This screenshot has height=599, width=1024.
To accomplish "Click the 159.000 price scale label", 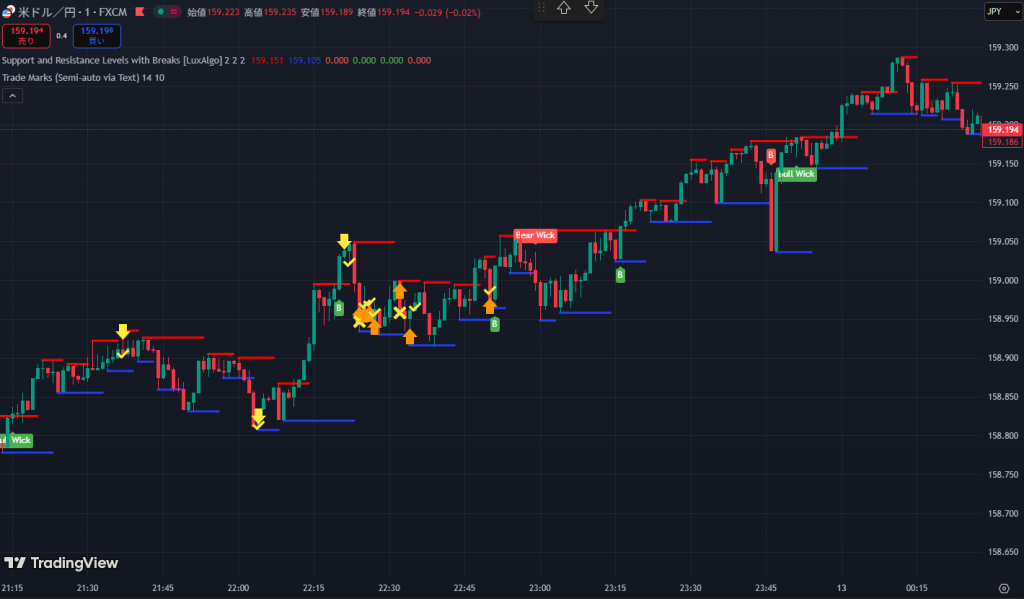I will click(1002, 280).
